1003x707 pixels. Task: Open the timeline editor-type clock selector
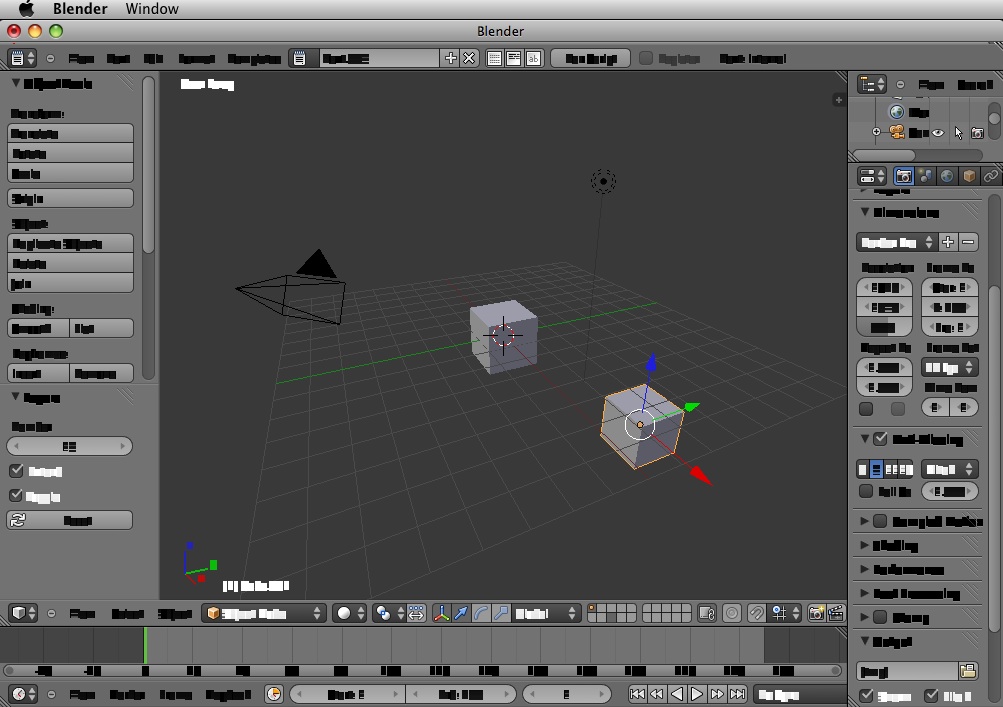pyautogui.click(x=24, y=694)
